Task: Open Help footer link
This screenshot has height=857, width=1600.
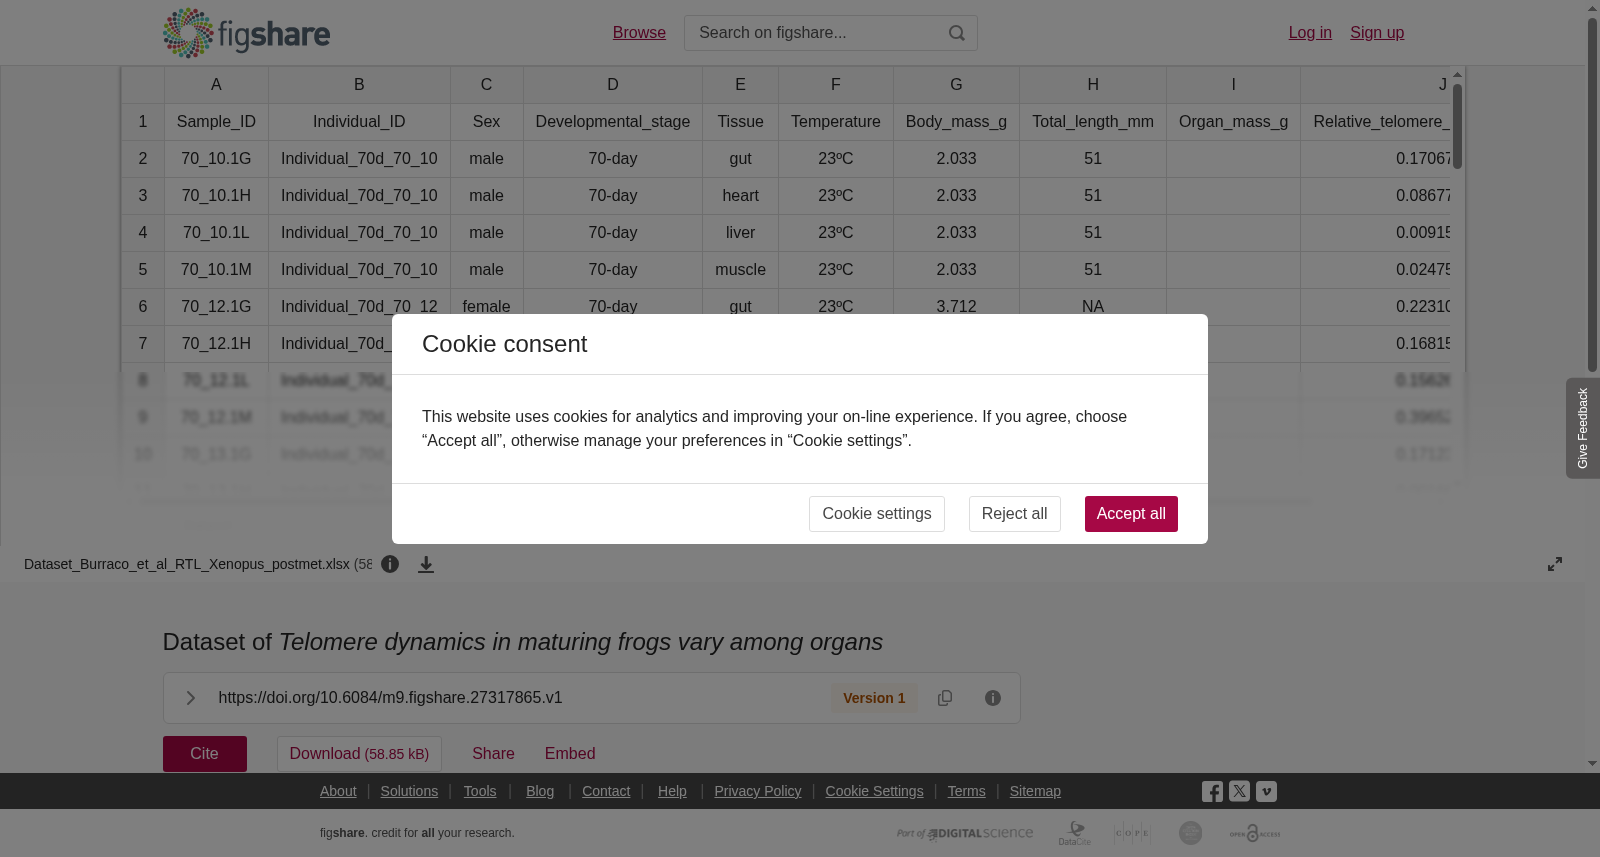Action: (x=672, y=791)
